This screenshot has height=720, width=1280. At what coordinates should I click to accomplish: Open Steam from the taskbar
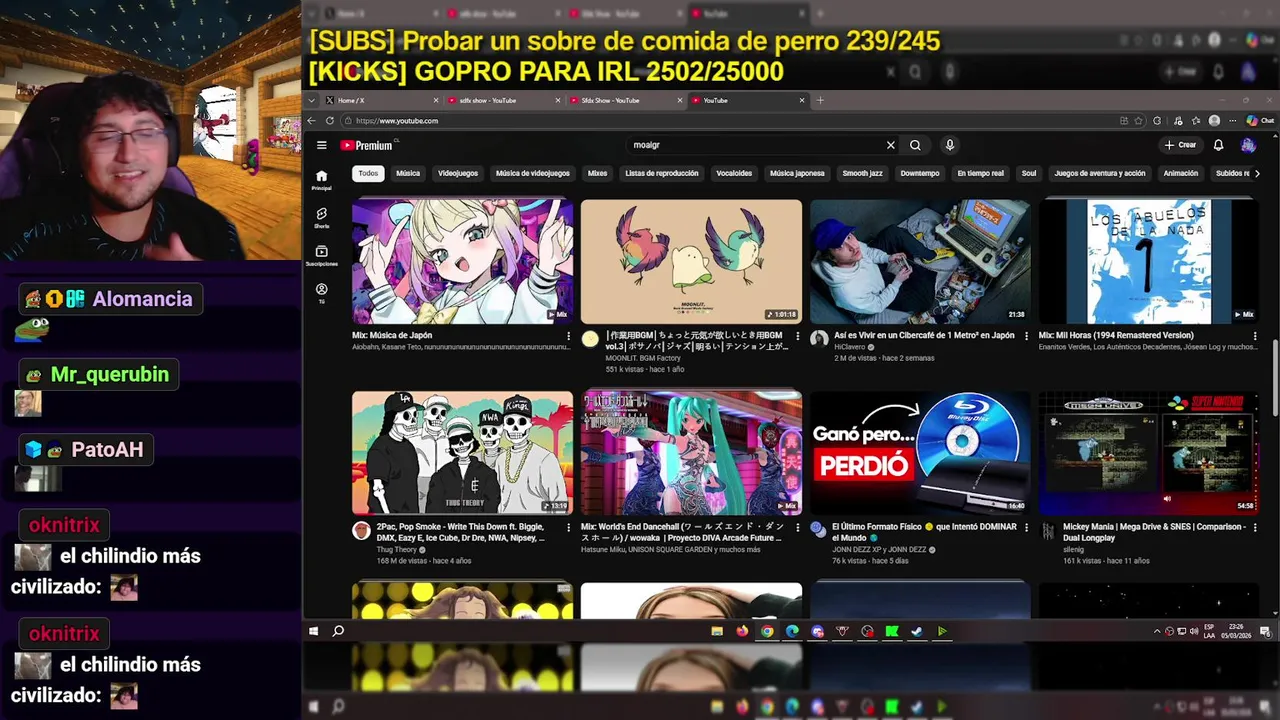(917, 631)
